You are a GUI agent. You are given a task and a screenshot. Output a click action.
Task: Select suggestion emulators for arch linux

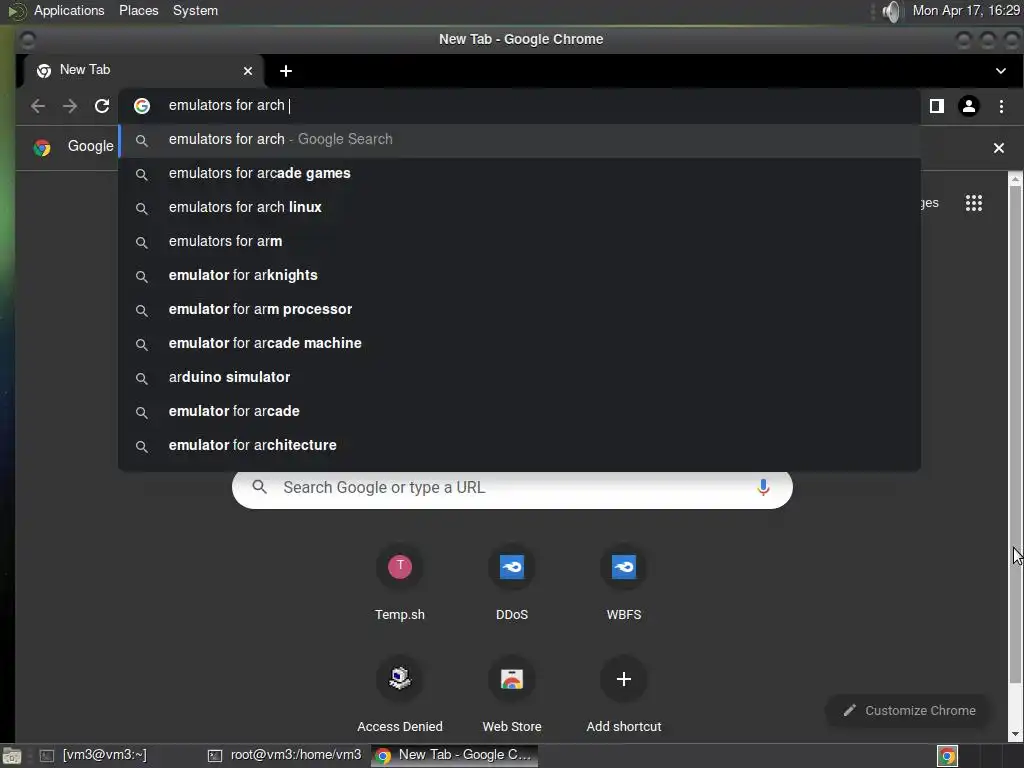tap(520, 208)
